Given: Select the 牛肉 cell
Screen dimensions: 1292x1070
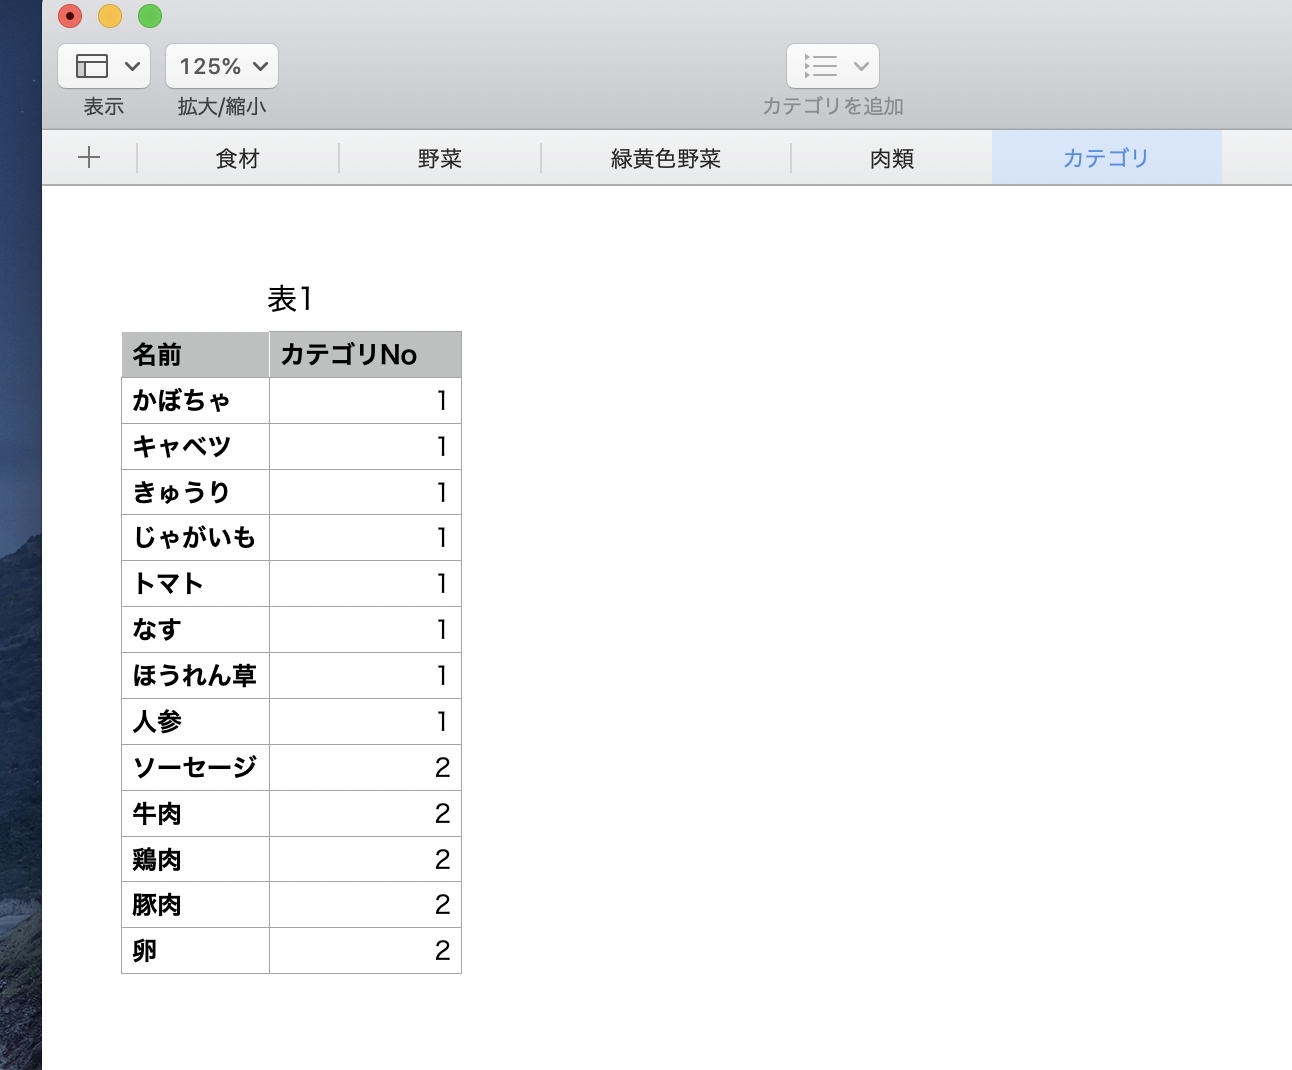Looking at the screenshot, I should (196, 814).
